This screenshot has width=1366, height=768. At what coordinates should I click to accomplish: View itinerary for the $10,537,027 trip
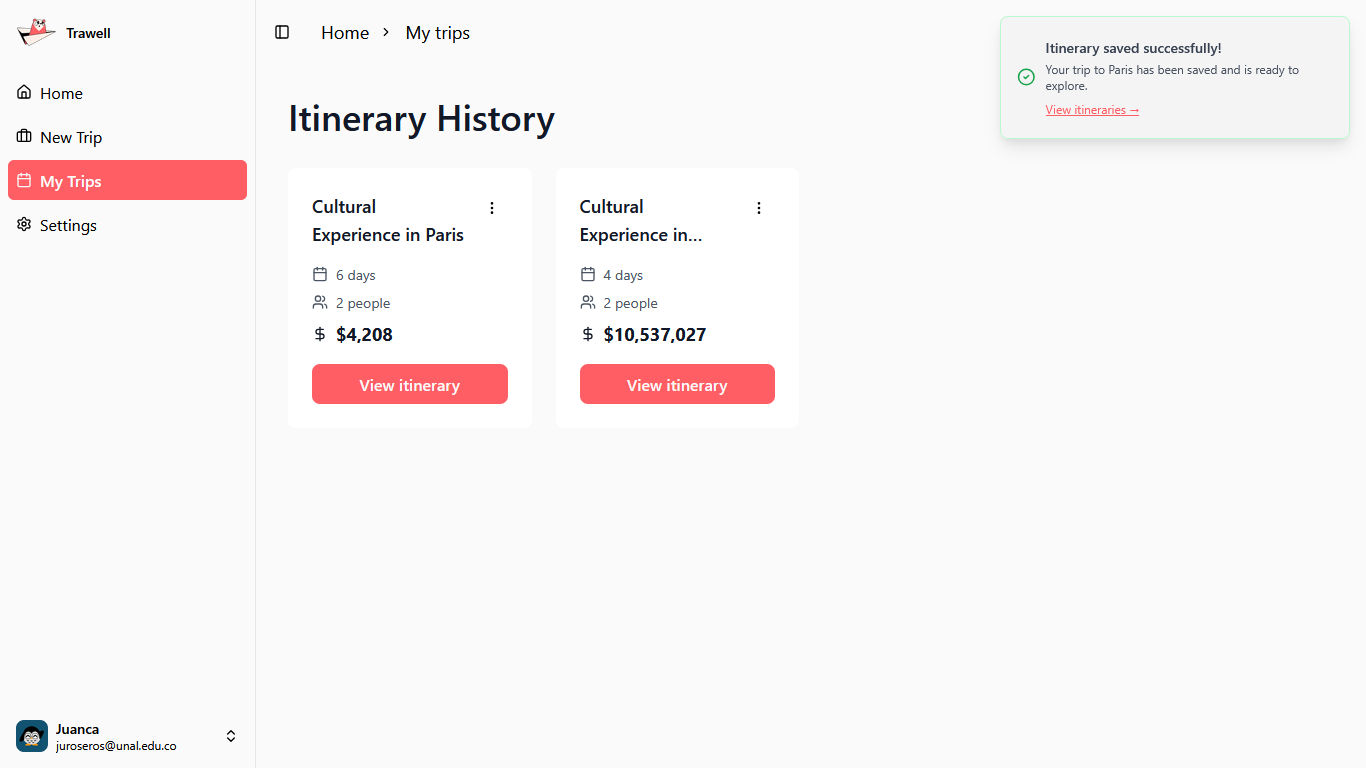tap(677, 385)
